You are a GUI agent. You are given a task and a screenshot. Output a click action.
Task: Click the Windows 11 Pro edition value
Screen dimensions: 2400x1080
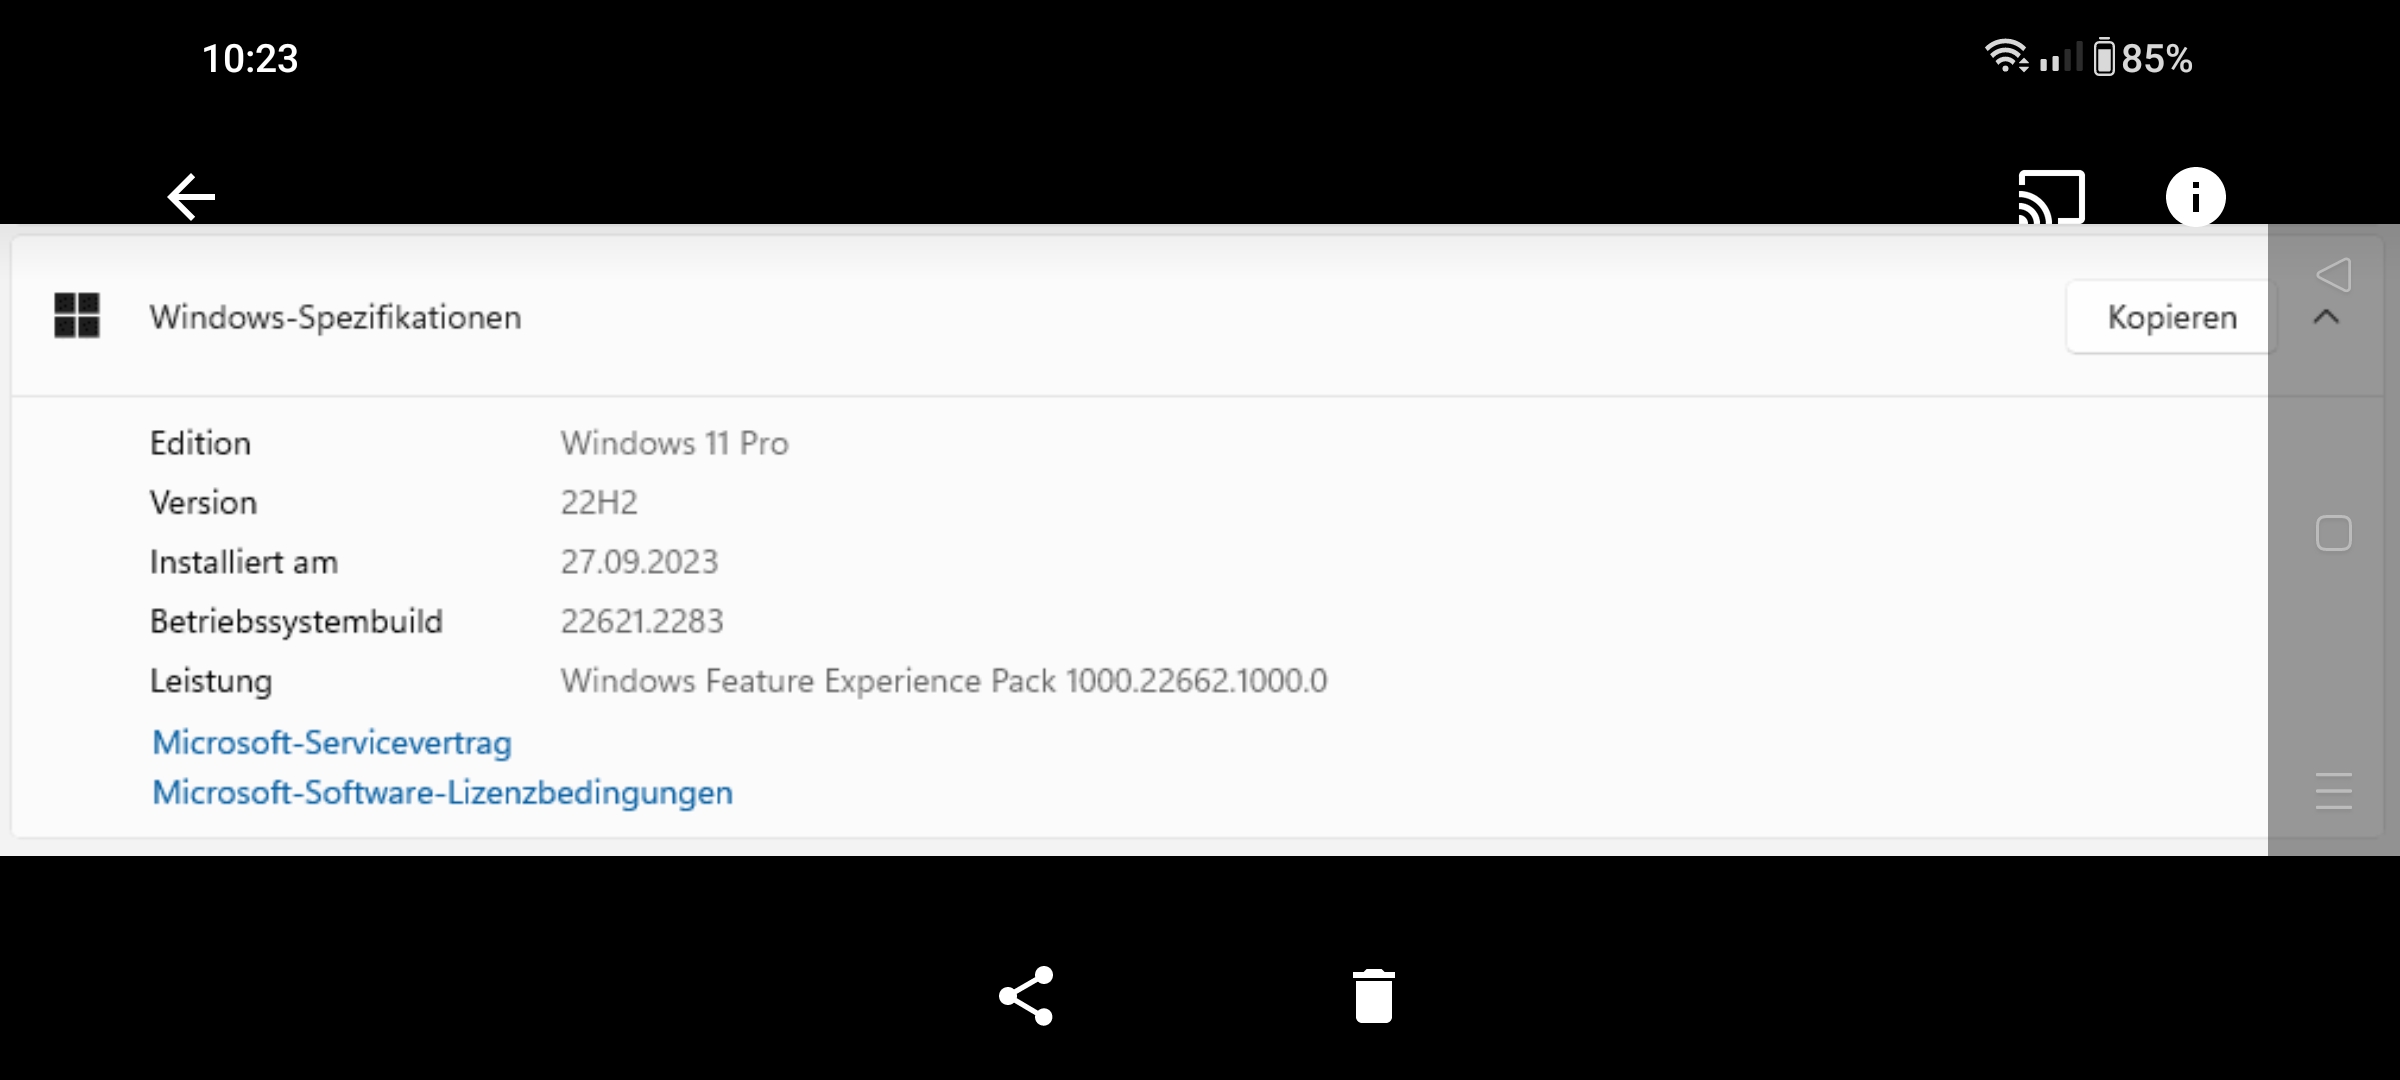point(674,443)
